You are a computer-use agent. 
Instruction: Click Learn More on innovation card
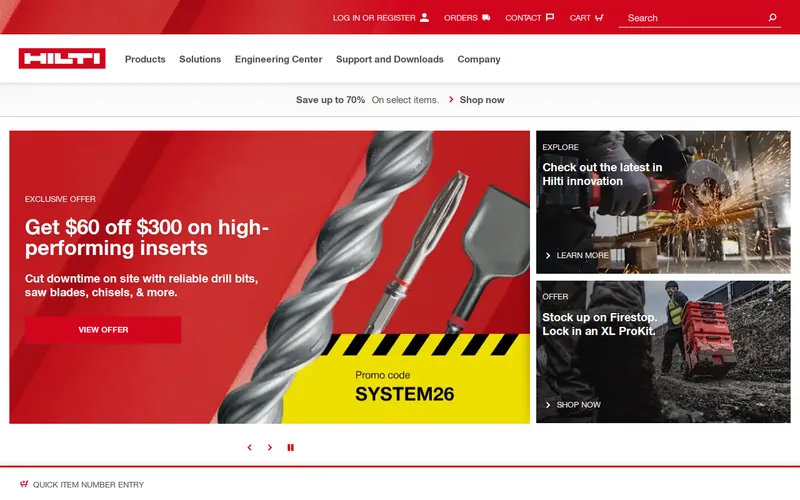click(x=582, y=255)
